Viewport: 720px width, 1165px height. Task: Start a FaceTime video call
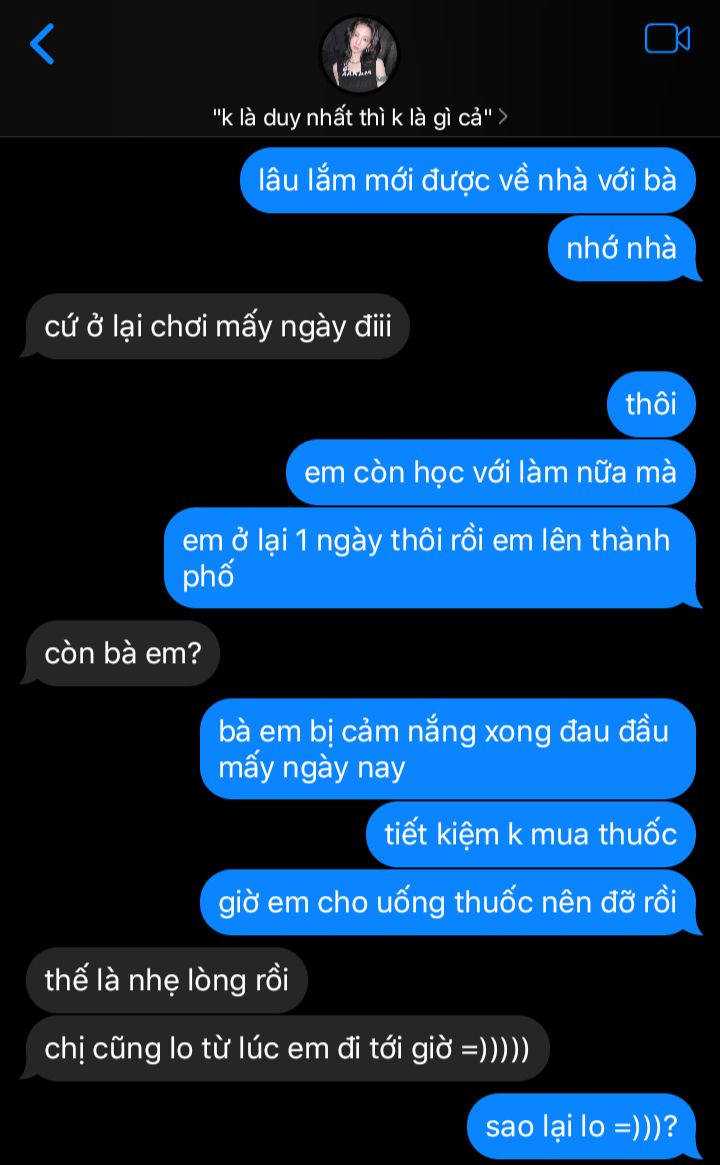coord(667,39)
